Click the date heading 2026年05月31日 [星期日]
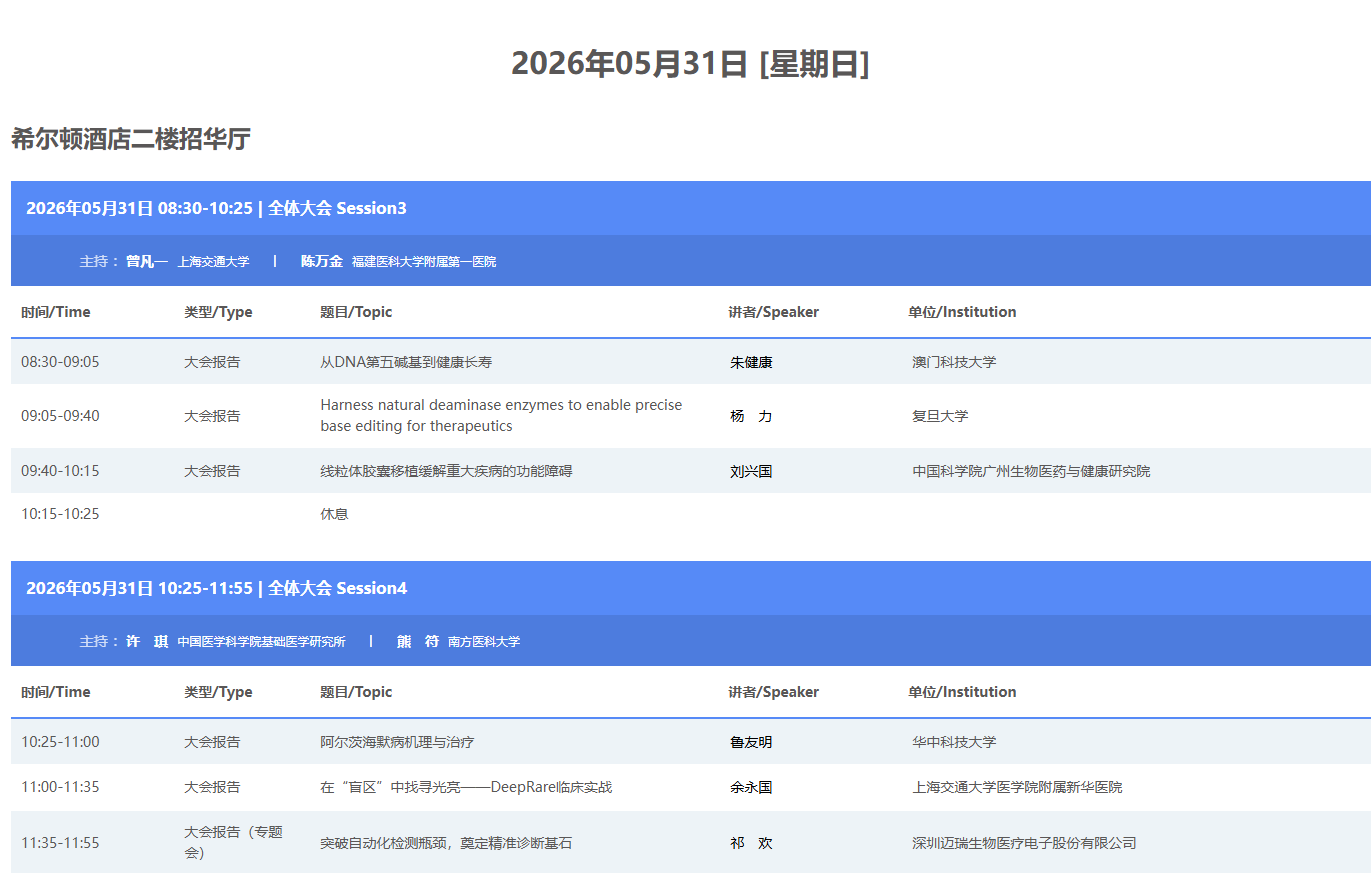 pyautogui.click(x=690, y=64)
